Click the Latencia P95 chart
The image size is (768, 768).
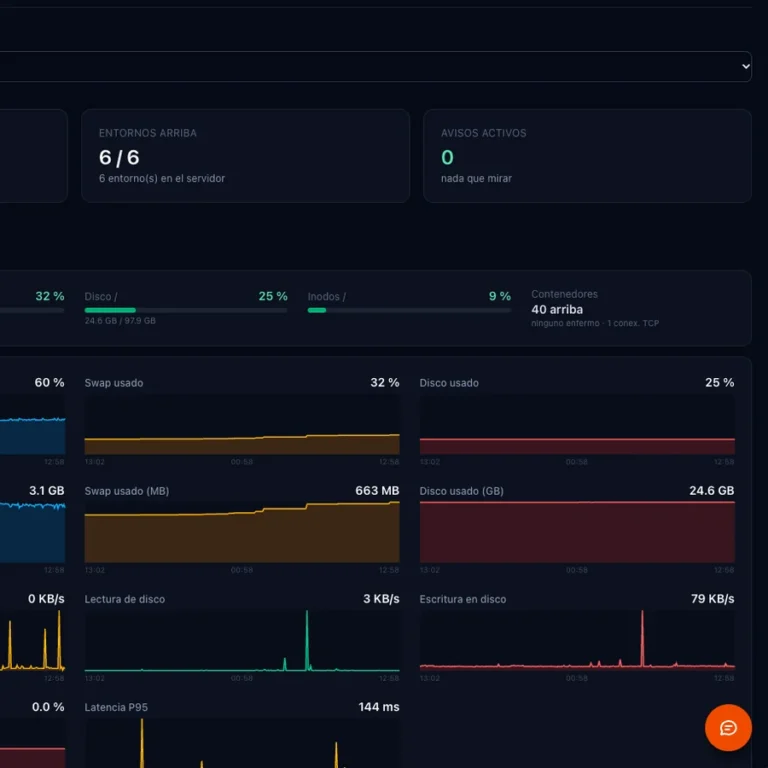point(242,743)
